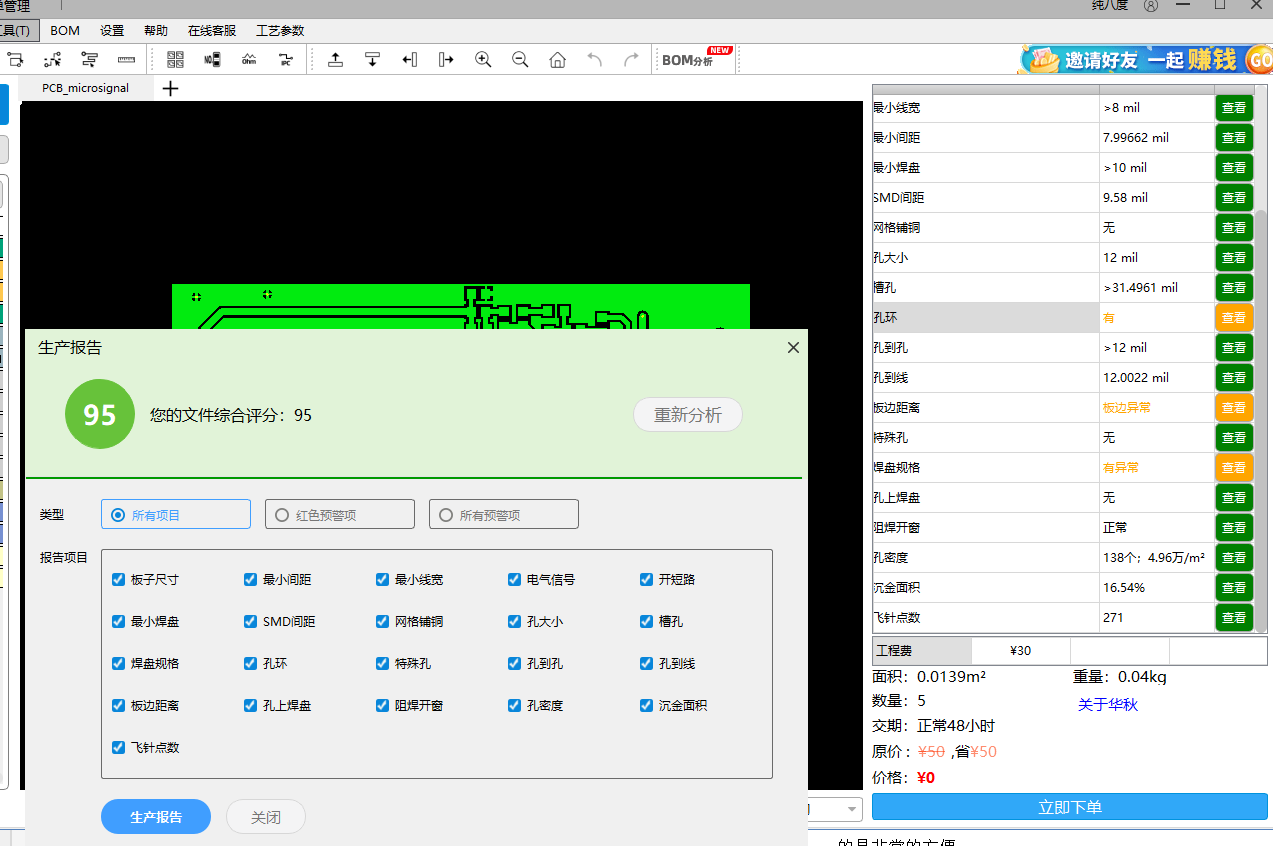Open the 关于华秋 link
The width and height of the screenshot is (1273, 846).
(x=1108, y=705)
